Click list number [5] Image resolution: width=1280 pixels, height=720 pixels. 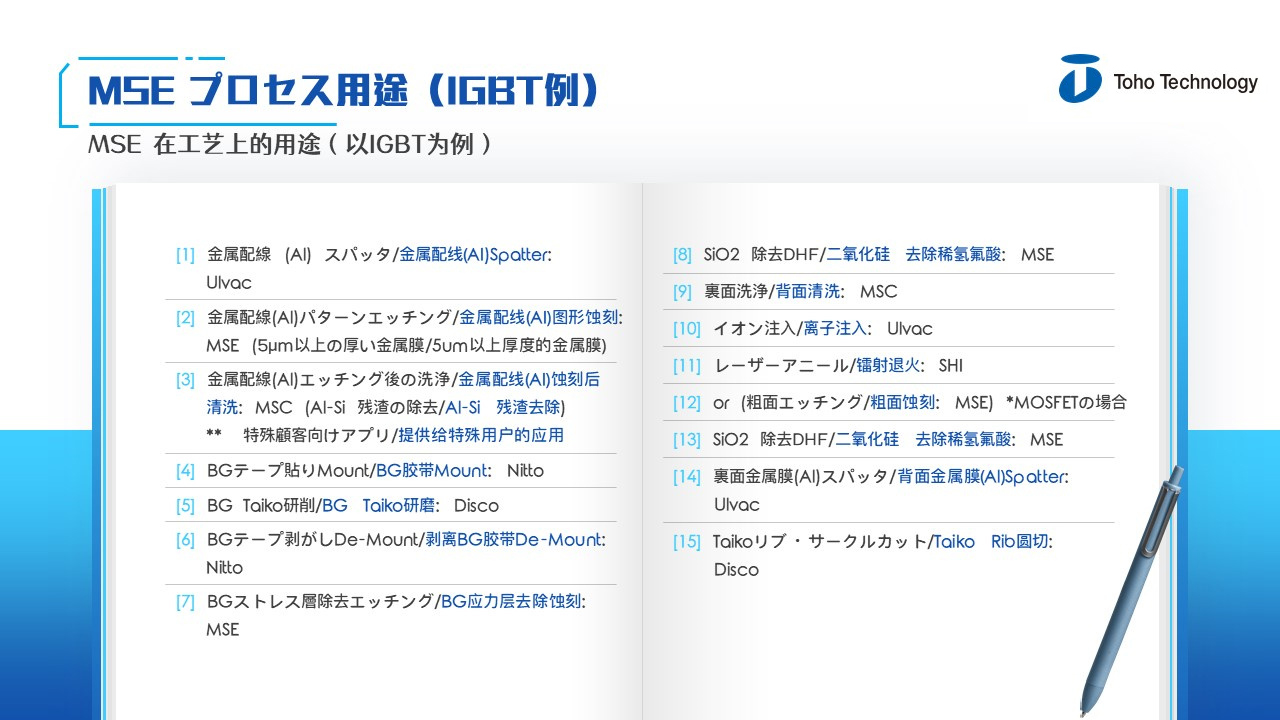click(x=185, y=506)
